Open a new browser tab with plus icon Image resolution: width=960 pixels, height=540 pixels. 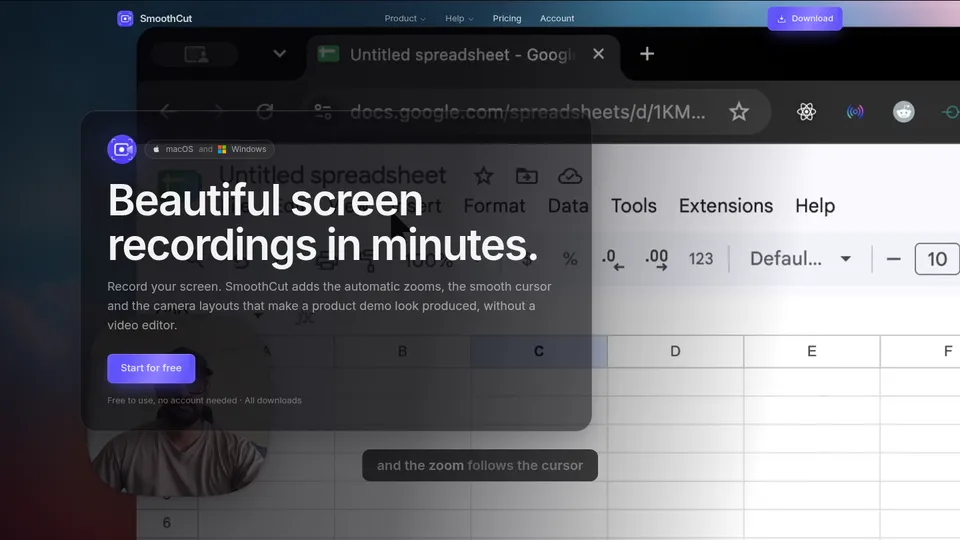[647, 54]
